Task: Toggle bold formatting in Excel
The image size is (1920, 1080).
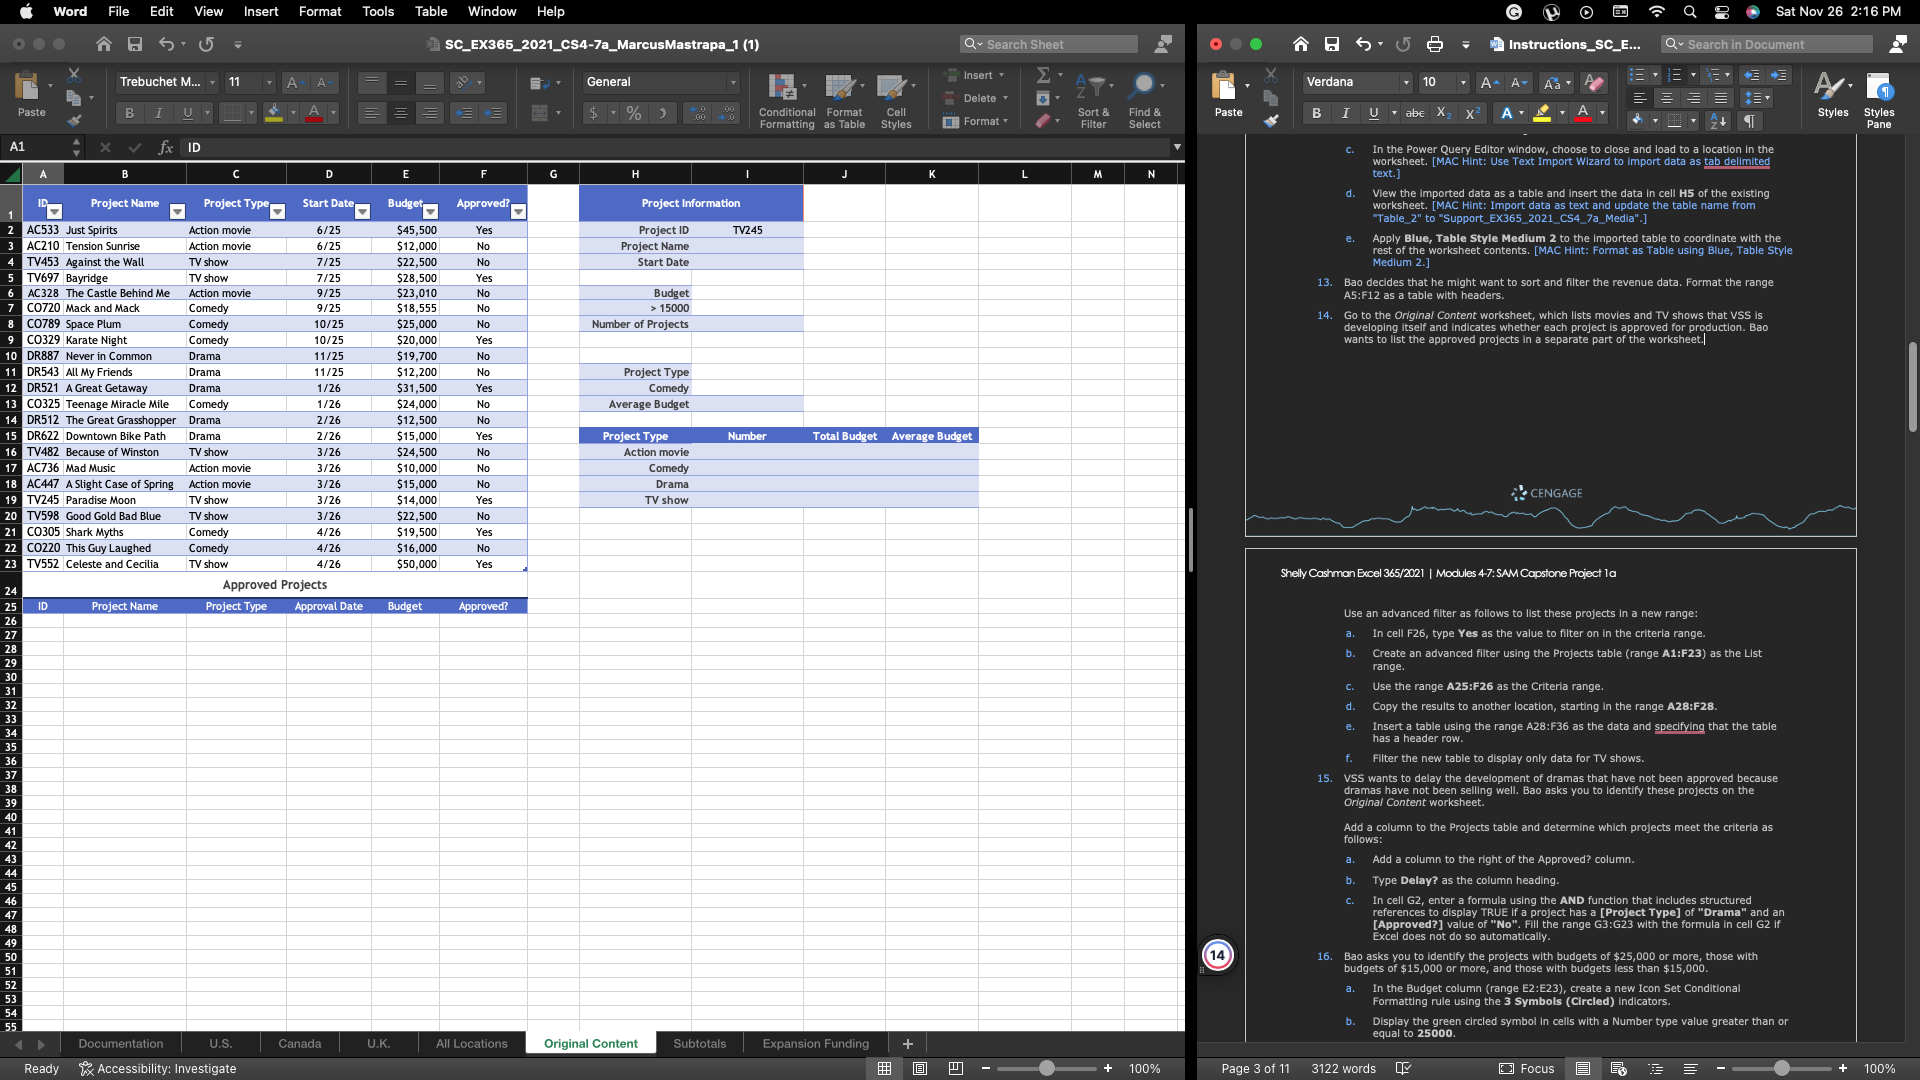Action: pos(129,112)
